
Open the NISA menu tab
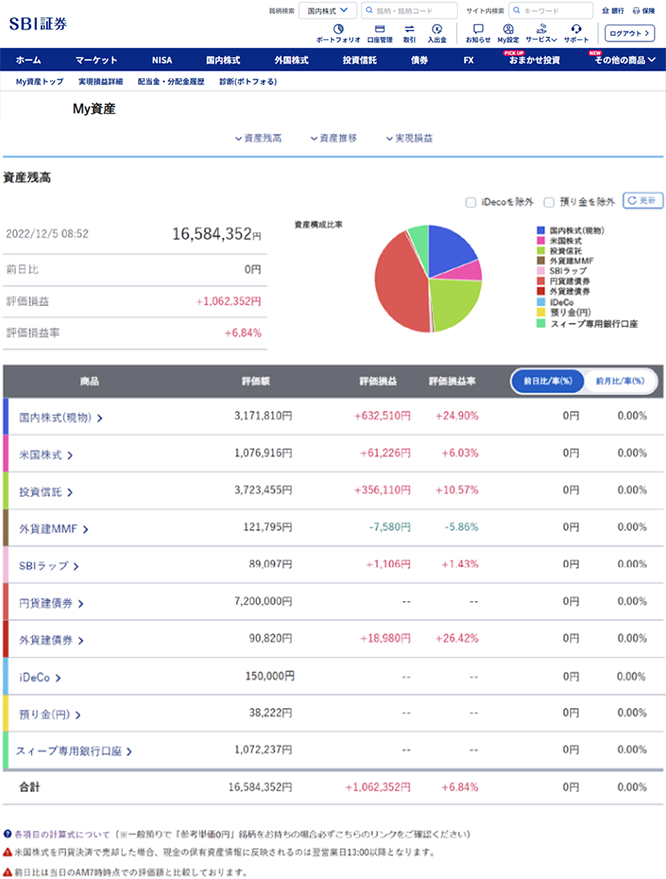pos(162,60)
